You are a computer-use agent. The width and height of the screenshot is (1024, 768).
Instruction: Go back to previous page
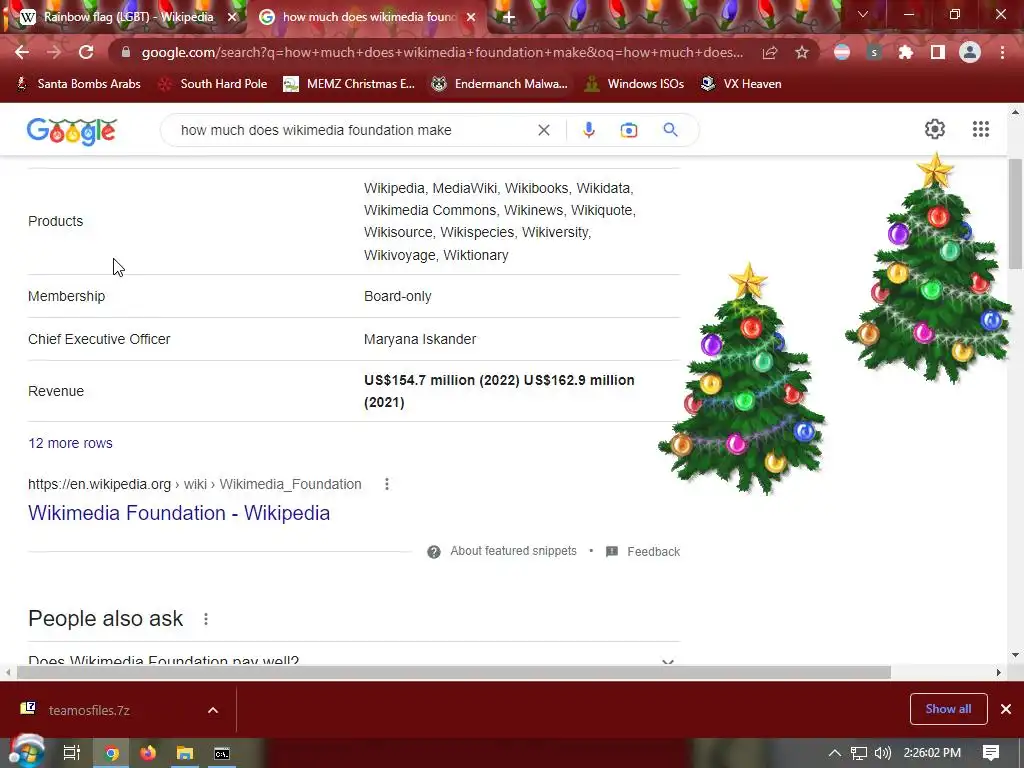click(22, 52)
